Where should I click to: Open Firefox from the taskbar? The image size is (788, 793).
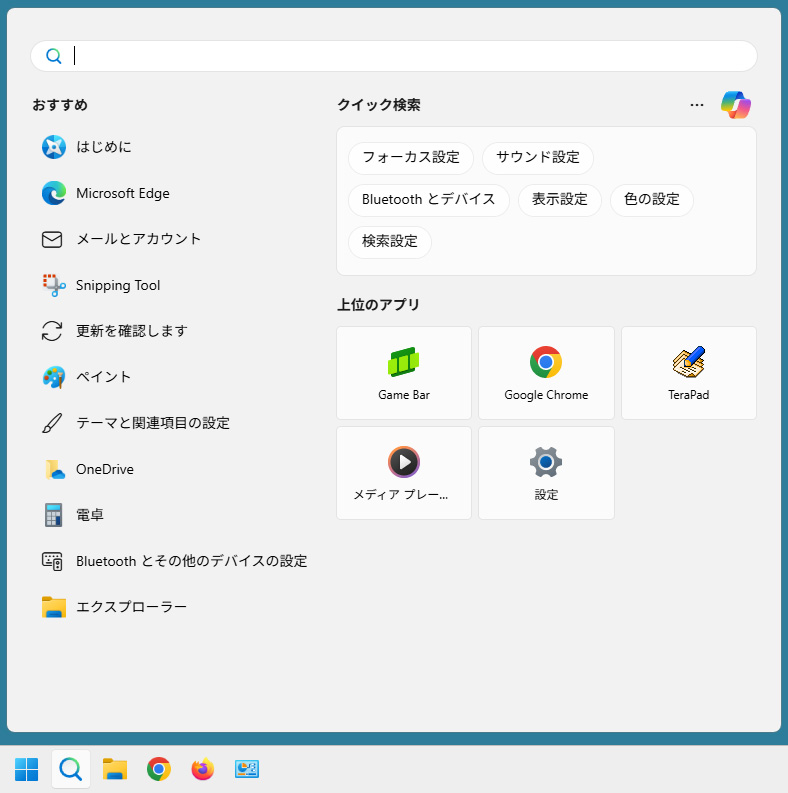click(x=203, y=769)
